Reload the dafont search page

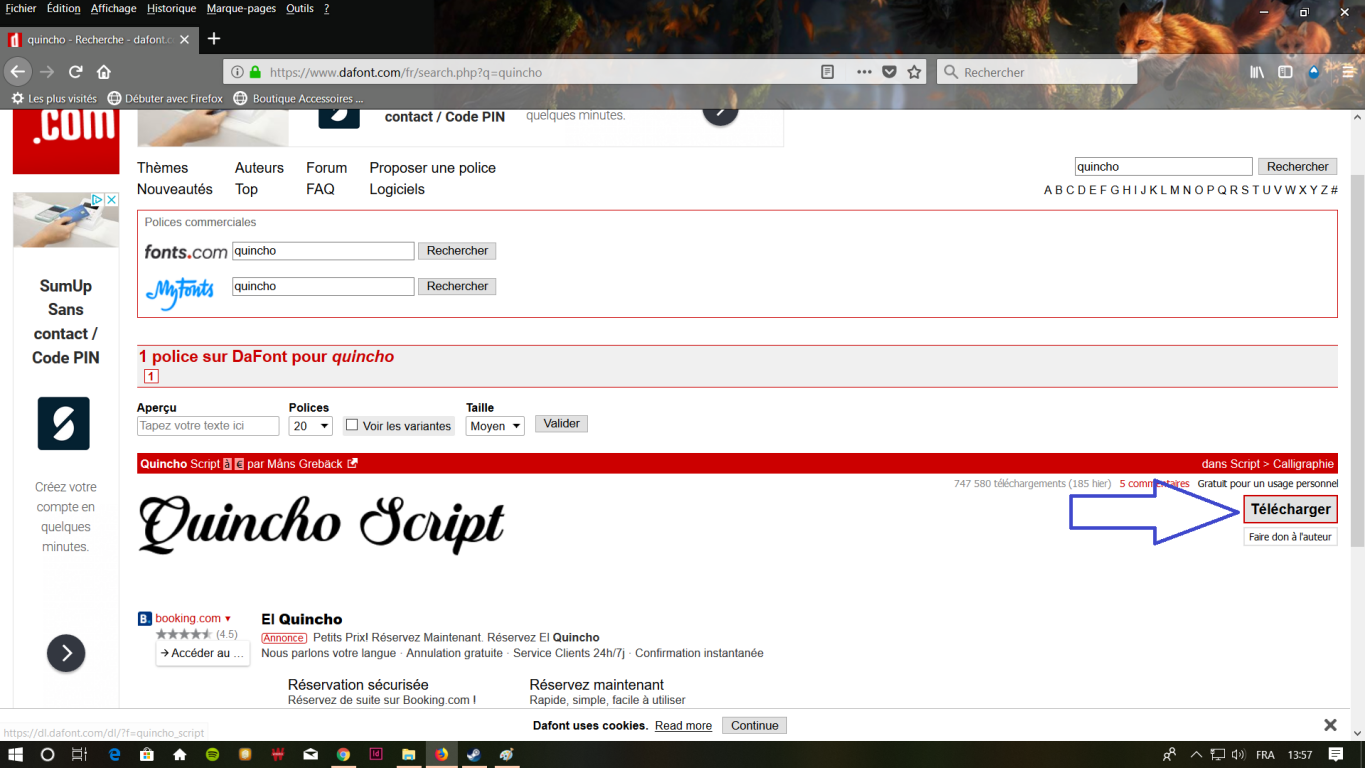tap(75, 72)
